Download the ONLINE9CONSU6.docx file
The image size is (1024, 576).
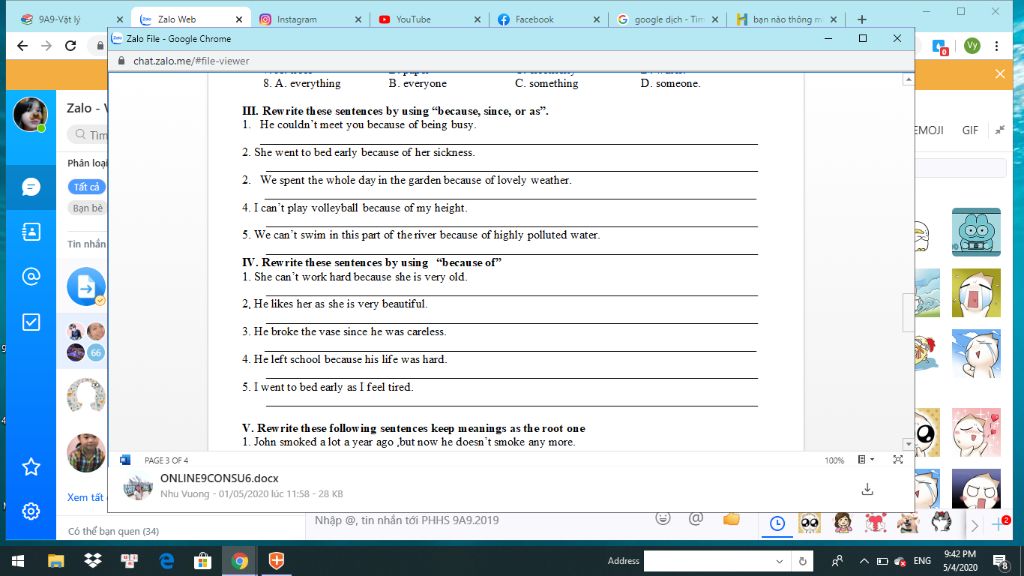point(867,489)
